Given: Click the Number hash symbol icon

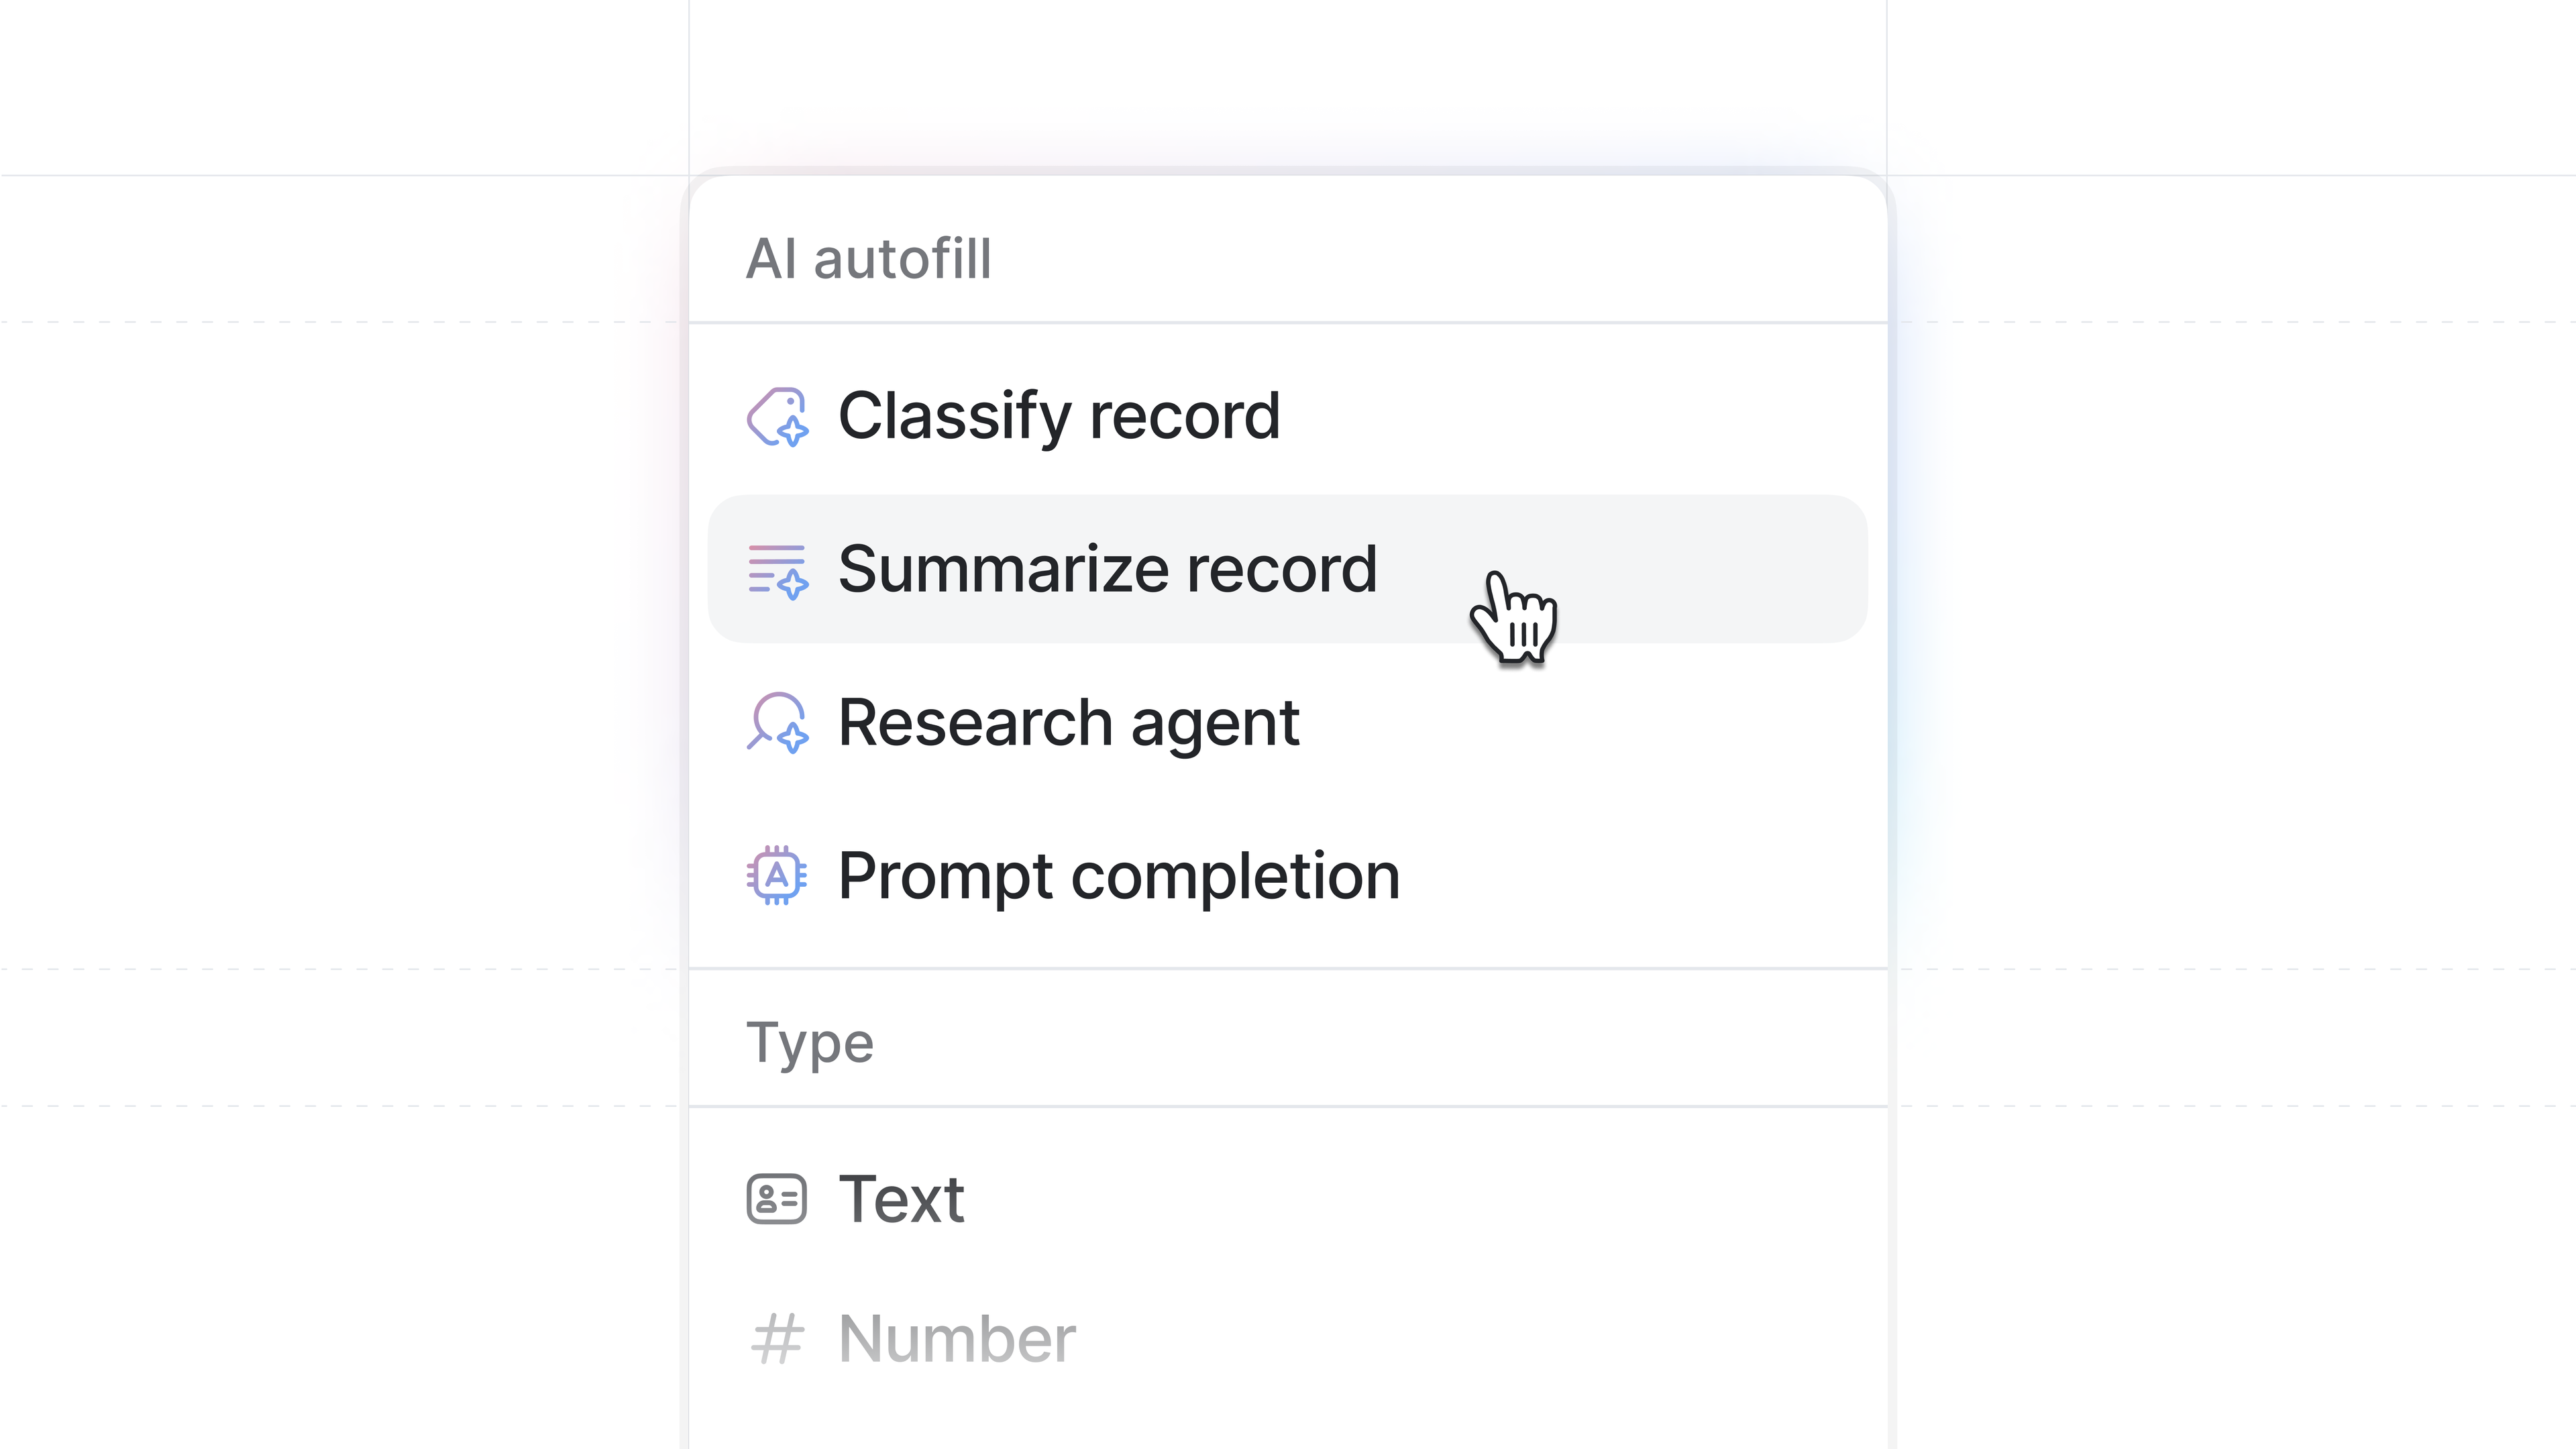Looking at the screenshot, I should click(x=777, y=1339).
